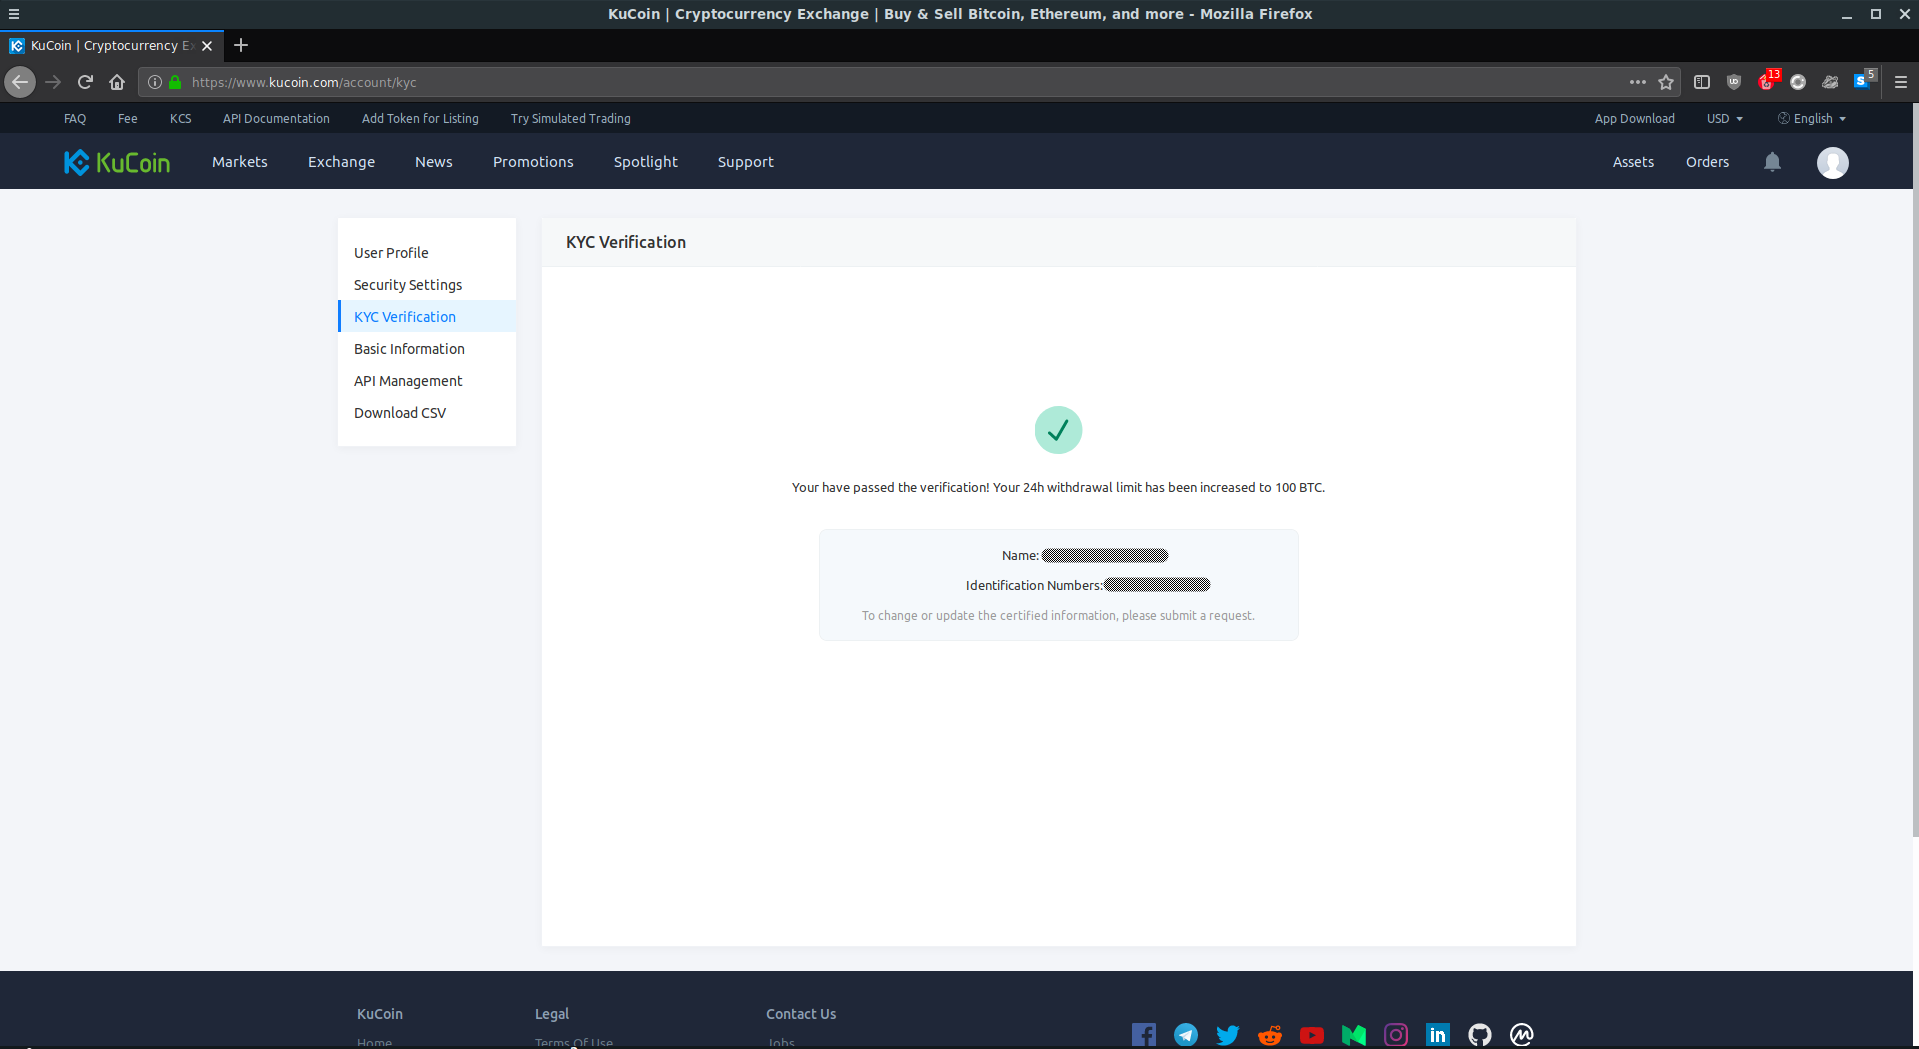Open a new browser tab
This screenshot has height=1049, width=1919.
tap(241, 45)
